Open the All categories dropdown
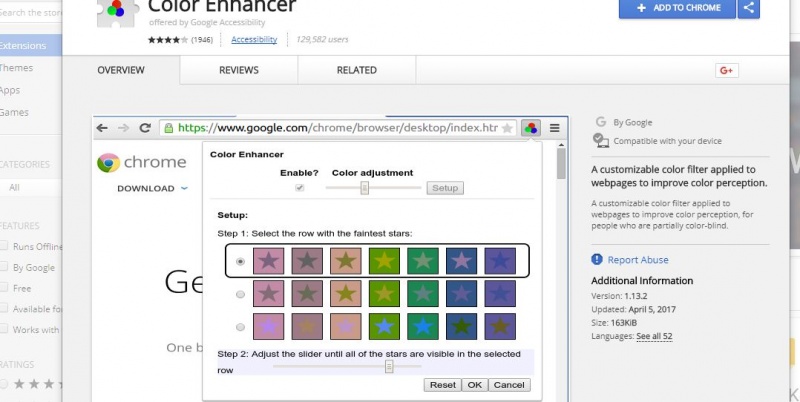 (31, 187)
